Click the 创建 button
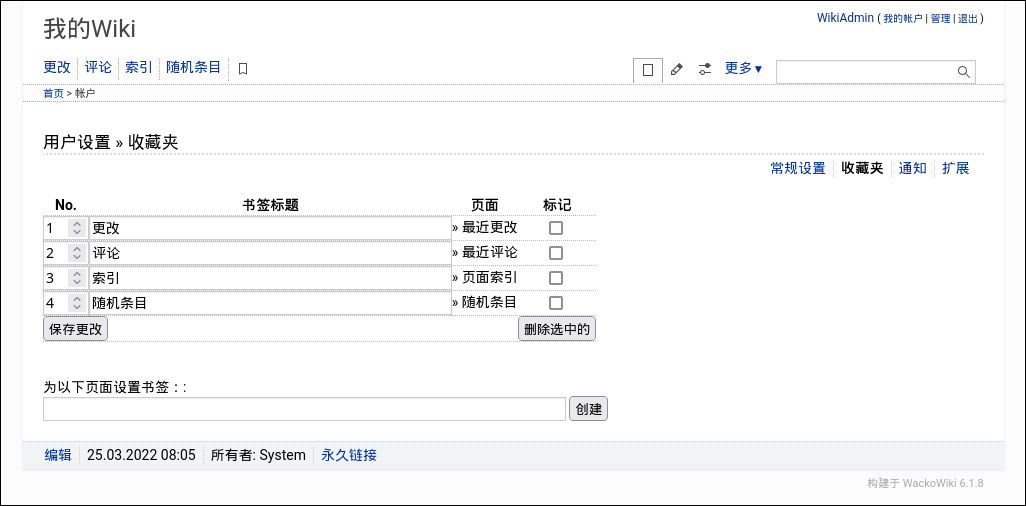 pyautogui.click(x=588, y=409)
